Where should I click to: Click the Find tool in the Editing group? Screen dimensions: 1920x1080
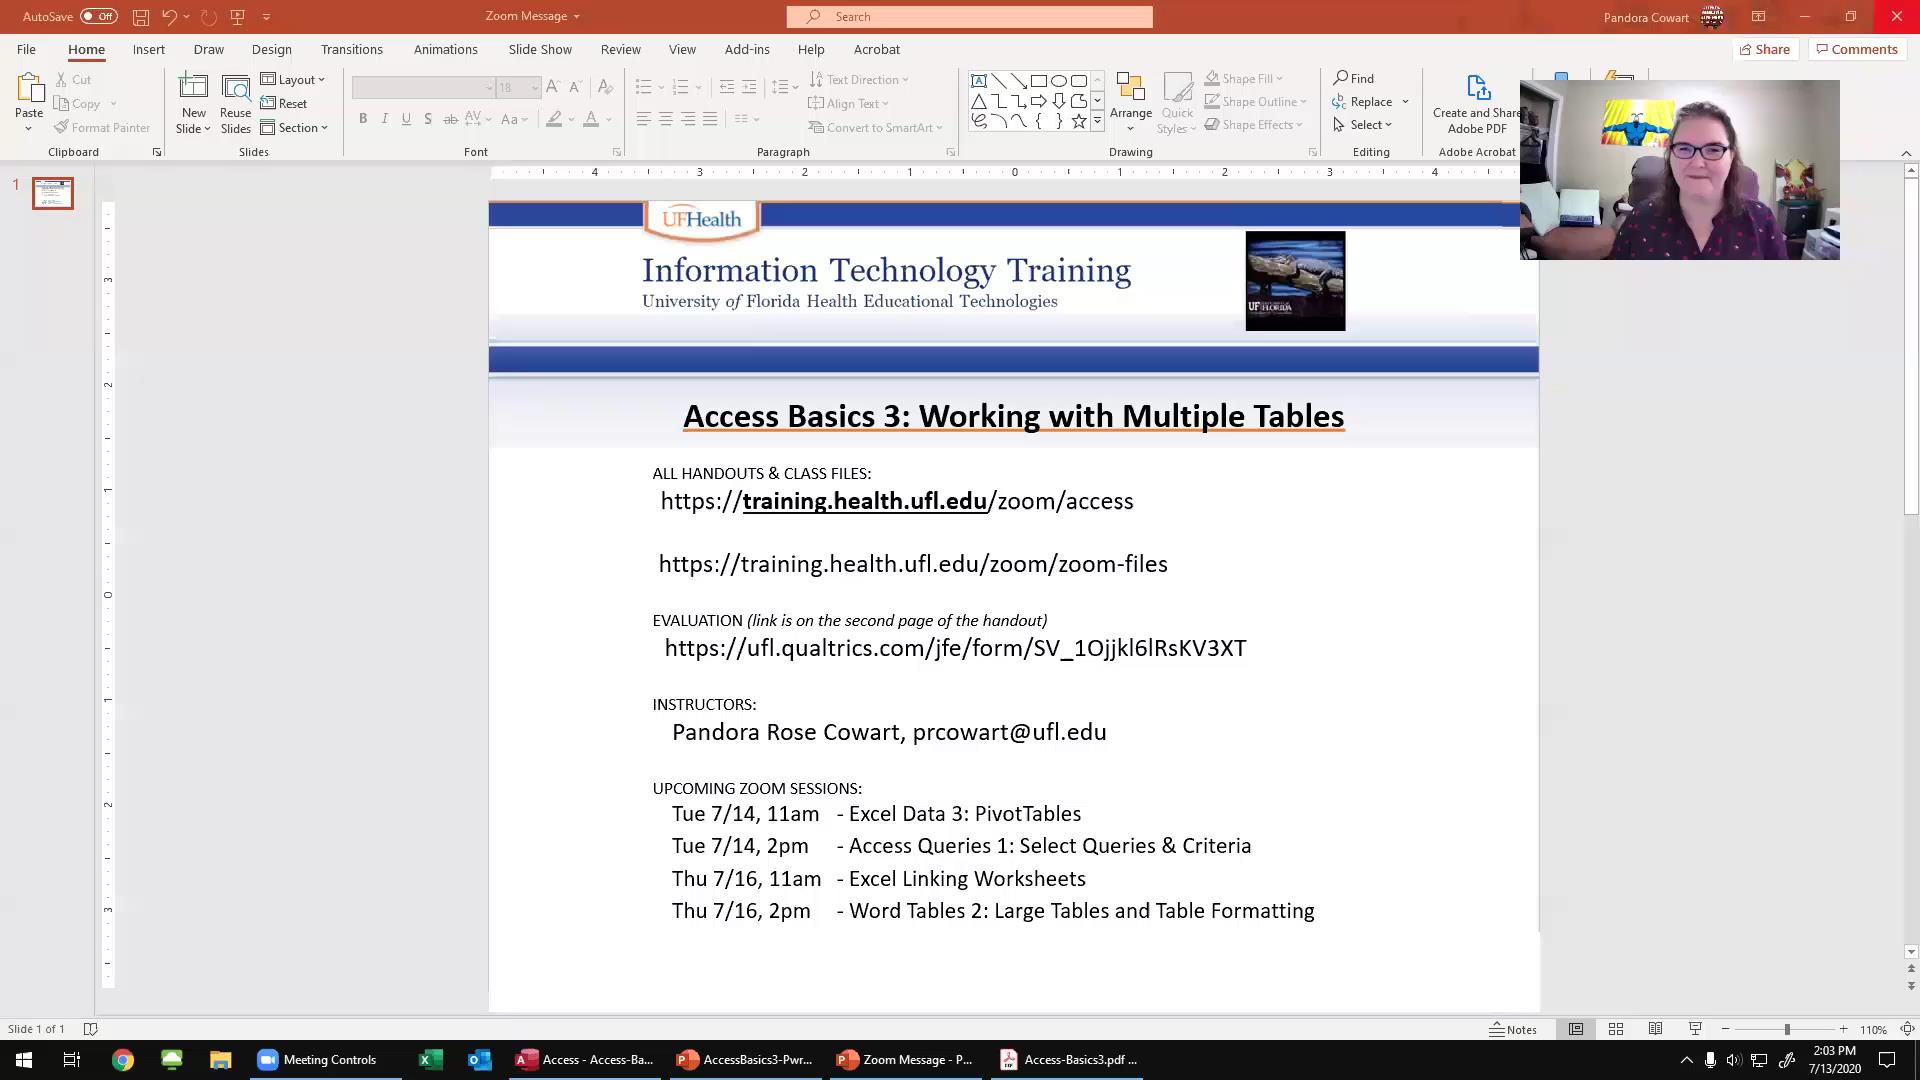coord(1354,77)
